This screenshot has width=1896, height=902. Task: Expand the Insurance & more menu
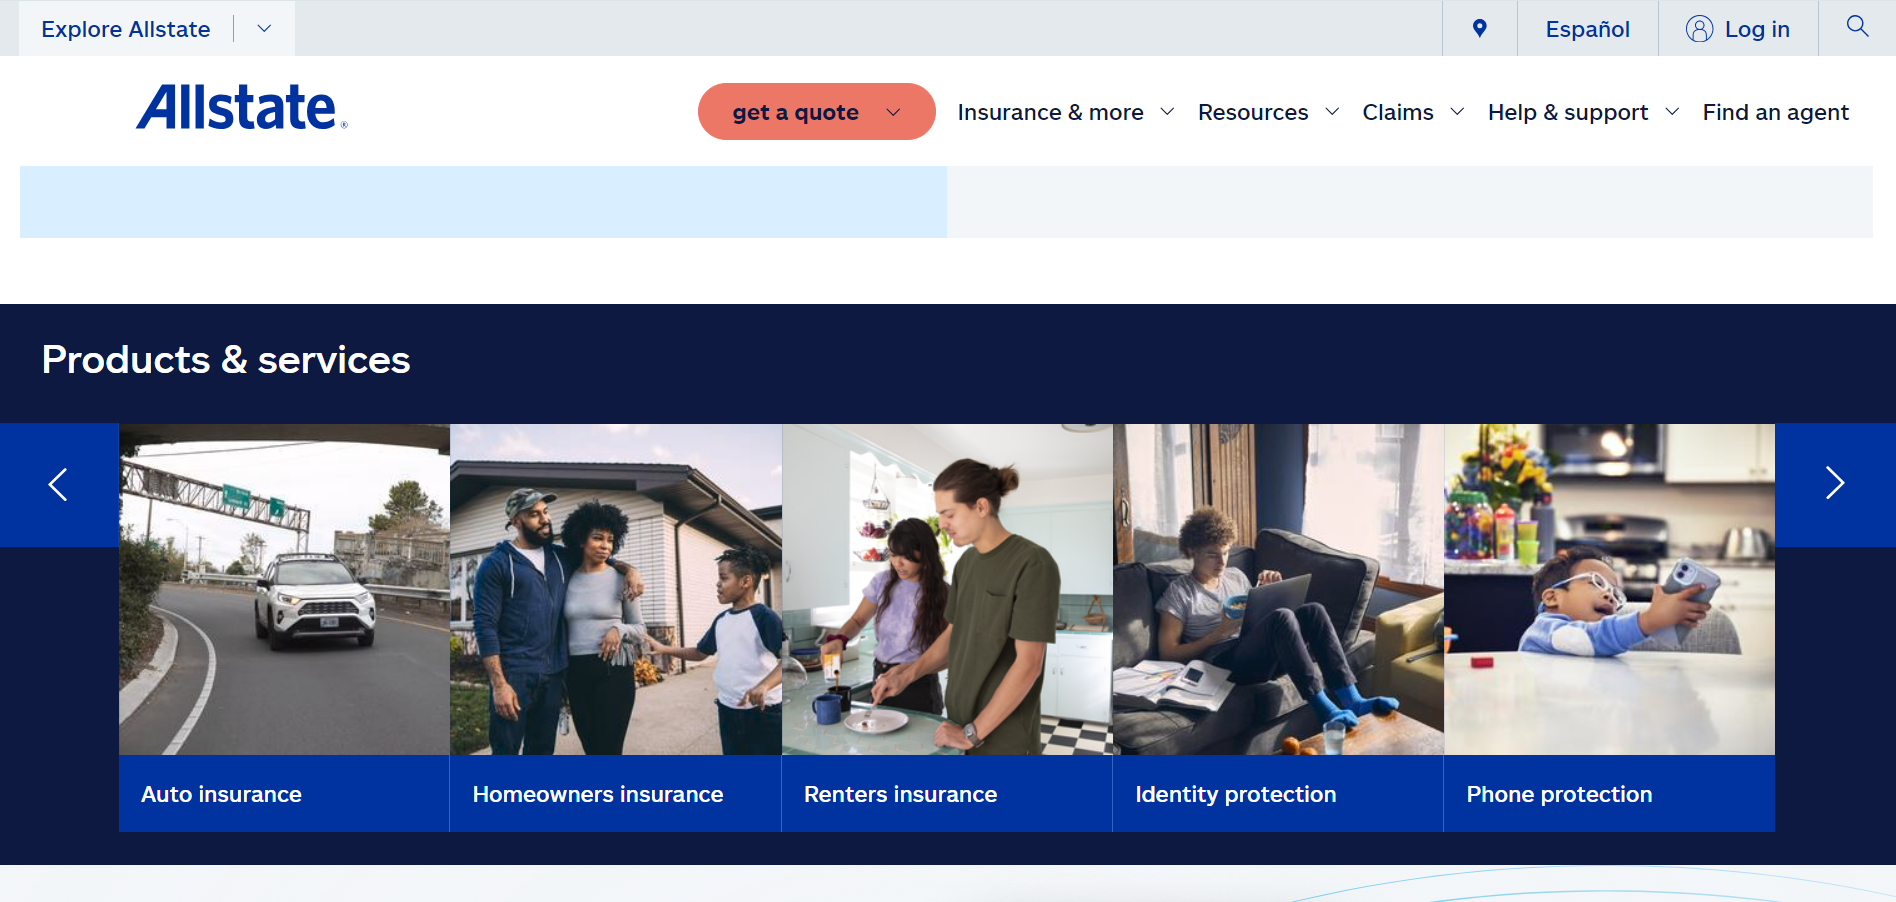coord(1065,112)
